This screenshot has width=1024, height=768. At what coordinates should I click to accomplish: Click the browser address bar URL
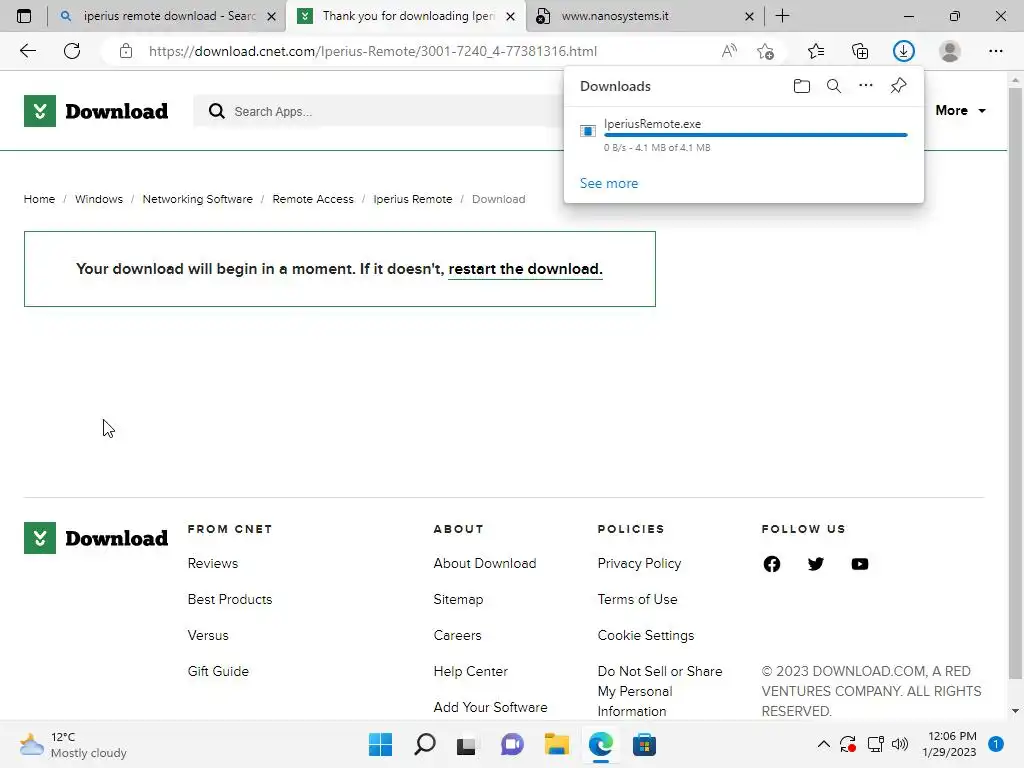(x=372, y=51)
